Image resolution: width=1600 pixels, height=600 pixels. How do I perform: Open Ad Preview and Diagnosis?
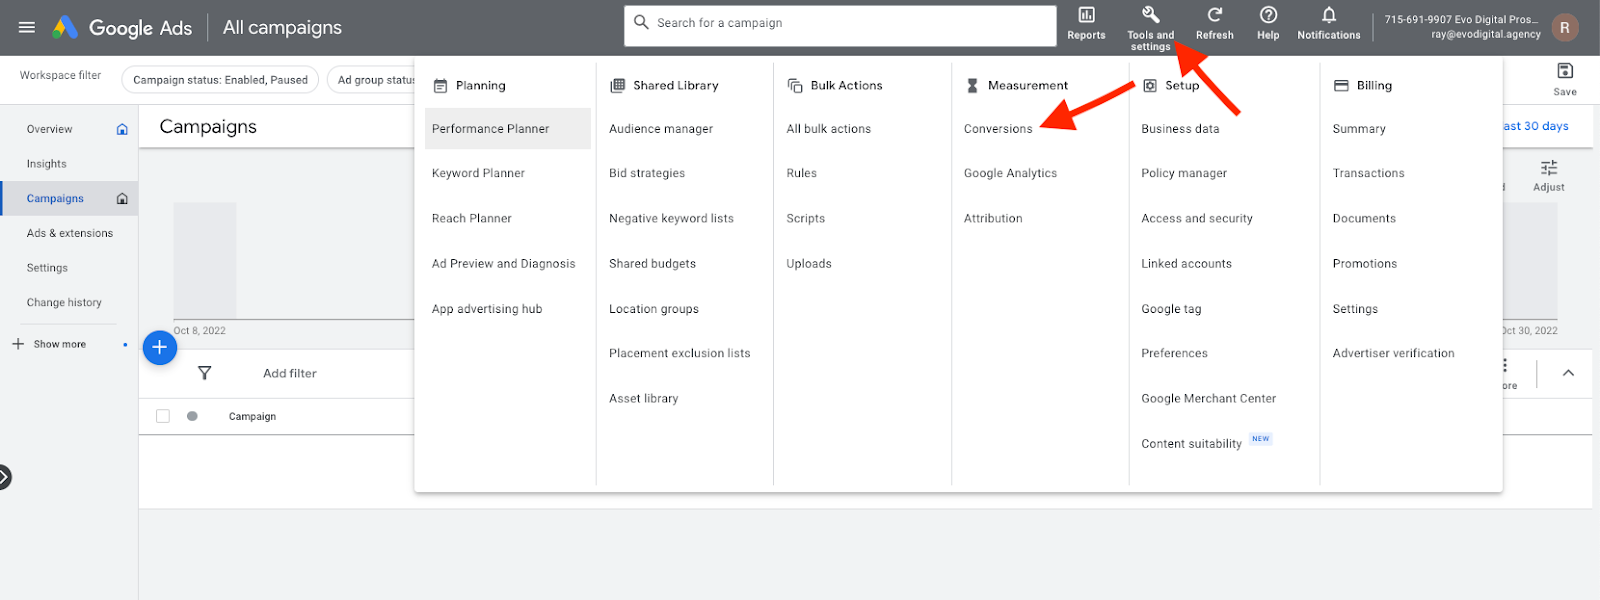[x=503, y=264]
